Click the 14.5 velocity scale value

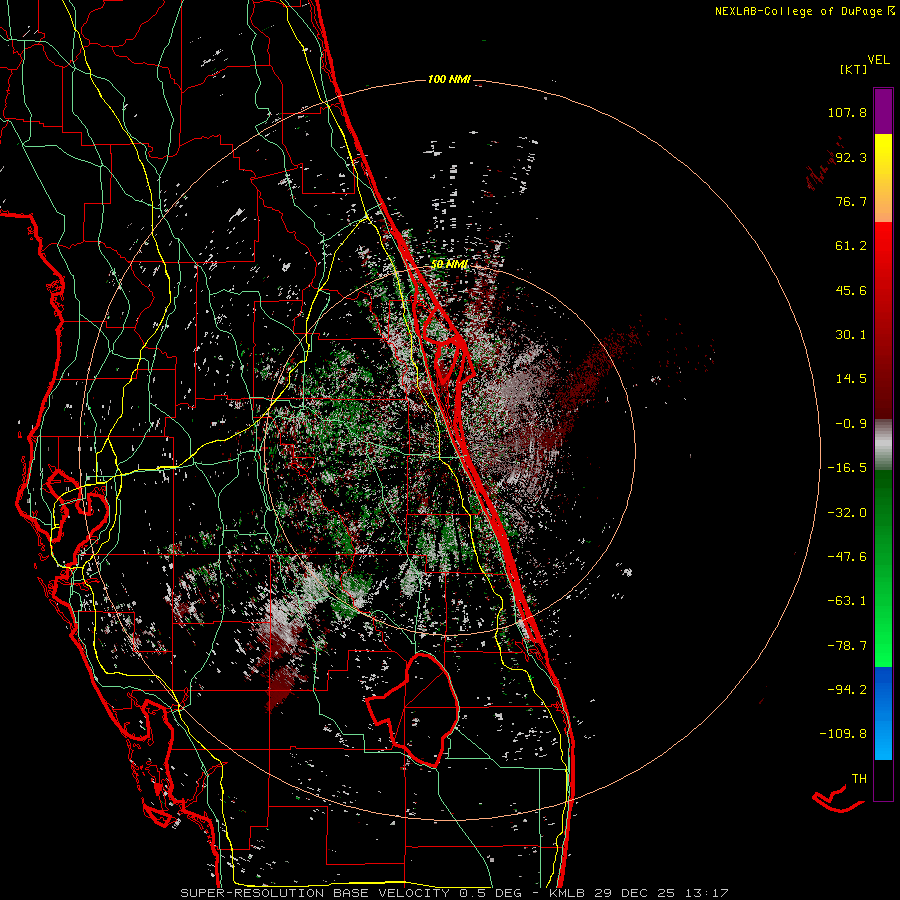coord(851,379)
